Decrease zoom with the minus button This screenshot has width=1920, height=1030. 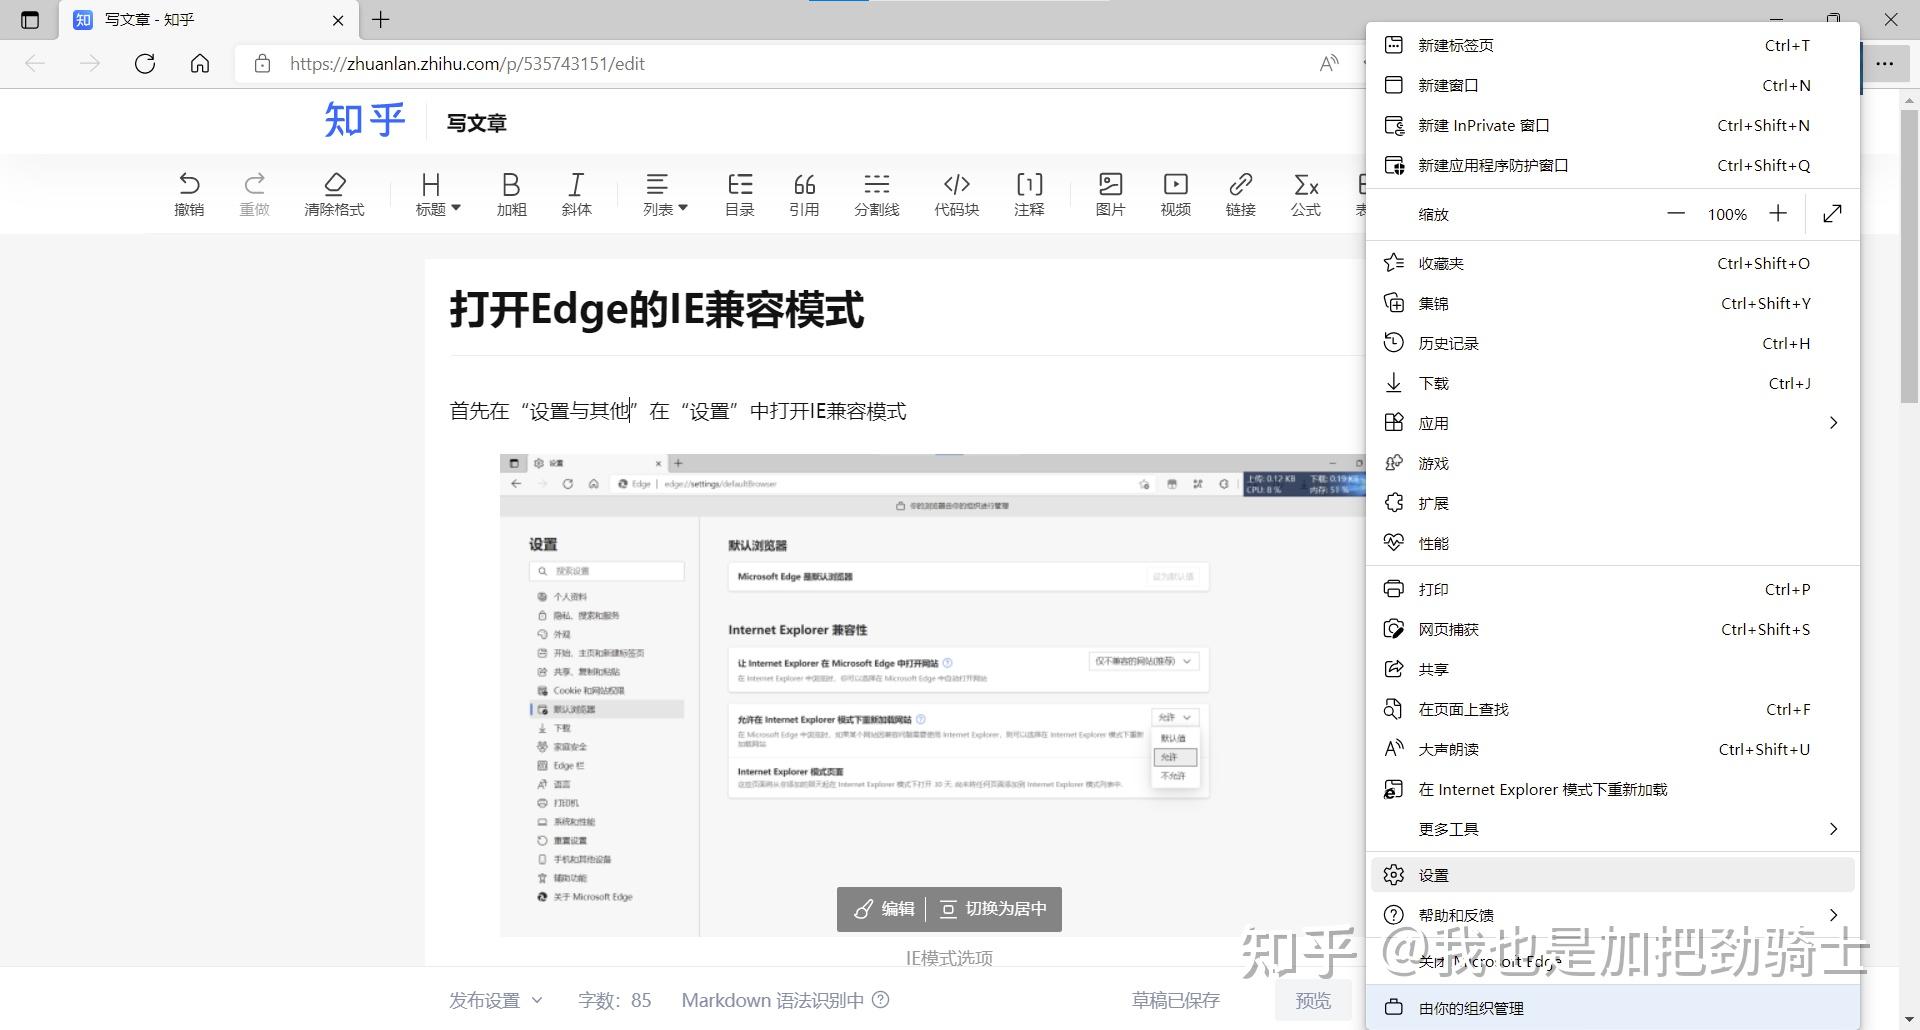click(x=1676, y=214)
